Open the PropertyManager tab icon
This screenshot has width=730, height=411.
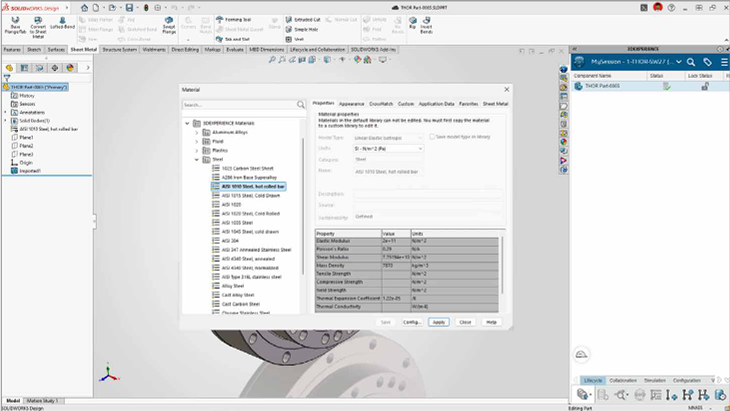pos(24,67)
